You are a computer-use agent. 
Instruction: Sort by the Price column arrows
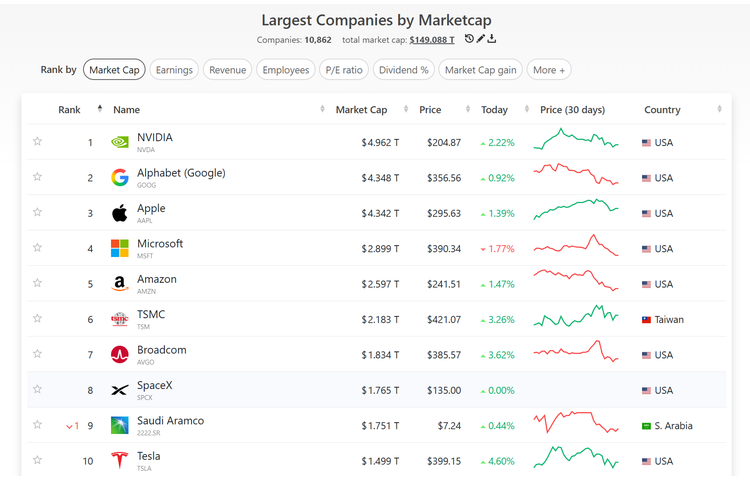(x=468, y=109)
